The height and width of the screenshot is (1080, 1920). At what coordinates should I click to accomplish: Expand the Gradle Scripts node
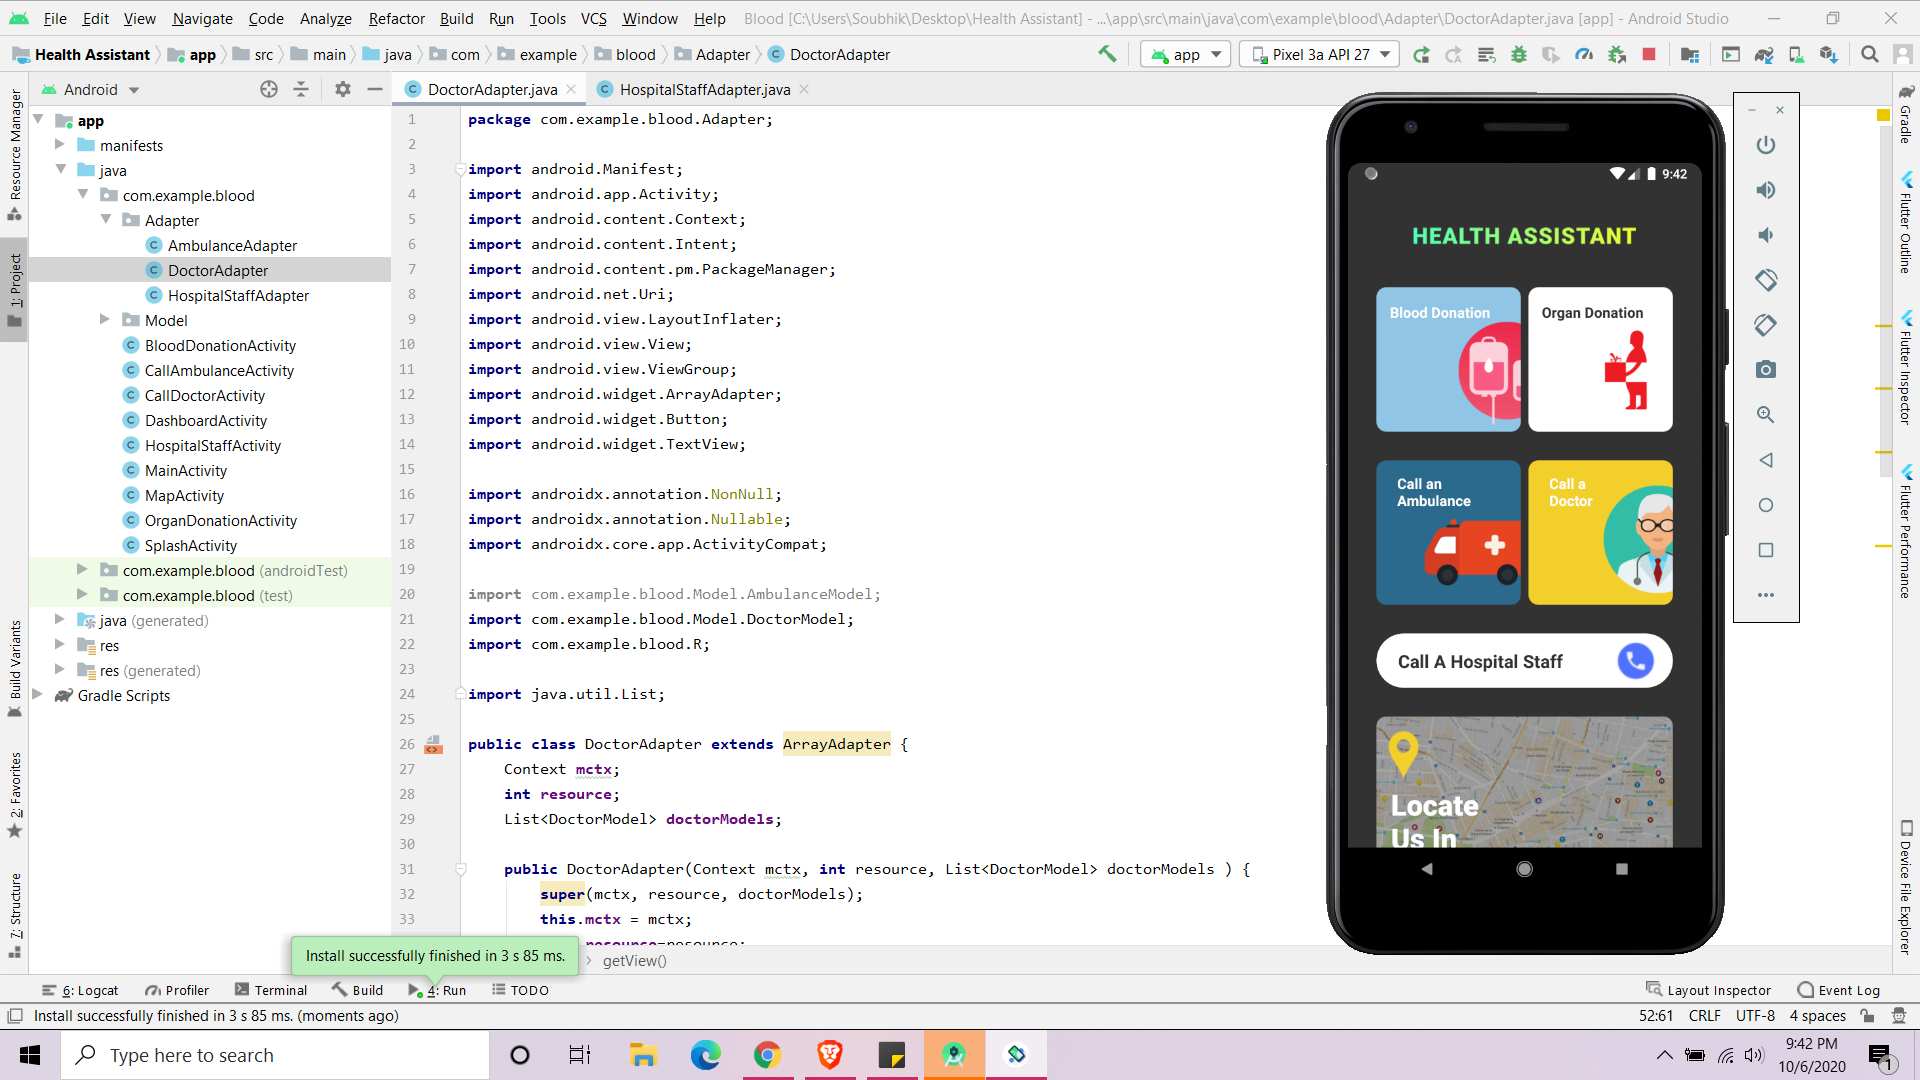click(x=37, y=695)
